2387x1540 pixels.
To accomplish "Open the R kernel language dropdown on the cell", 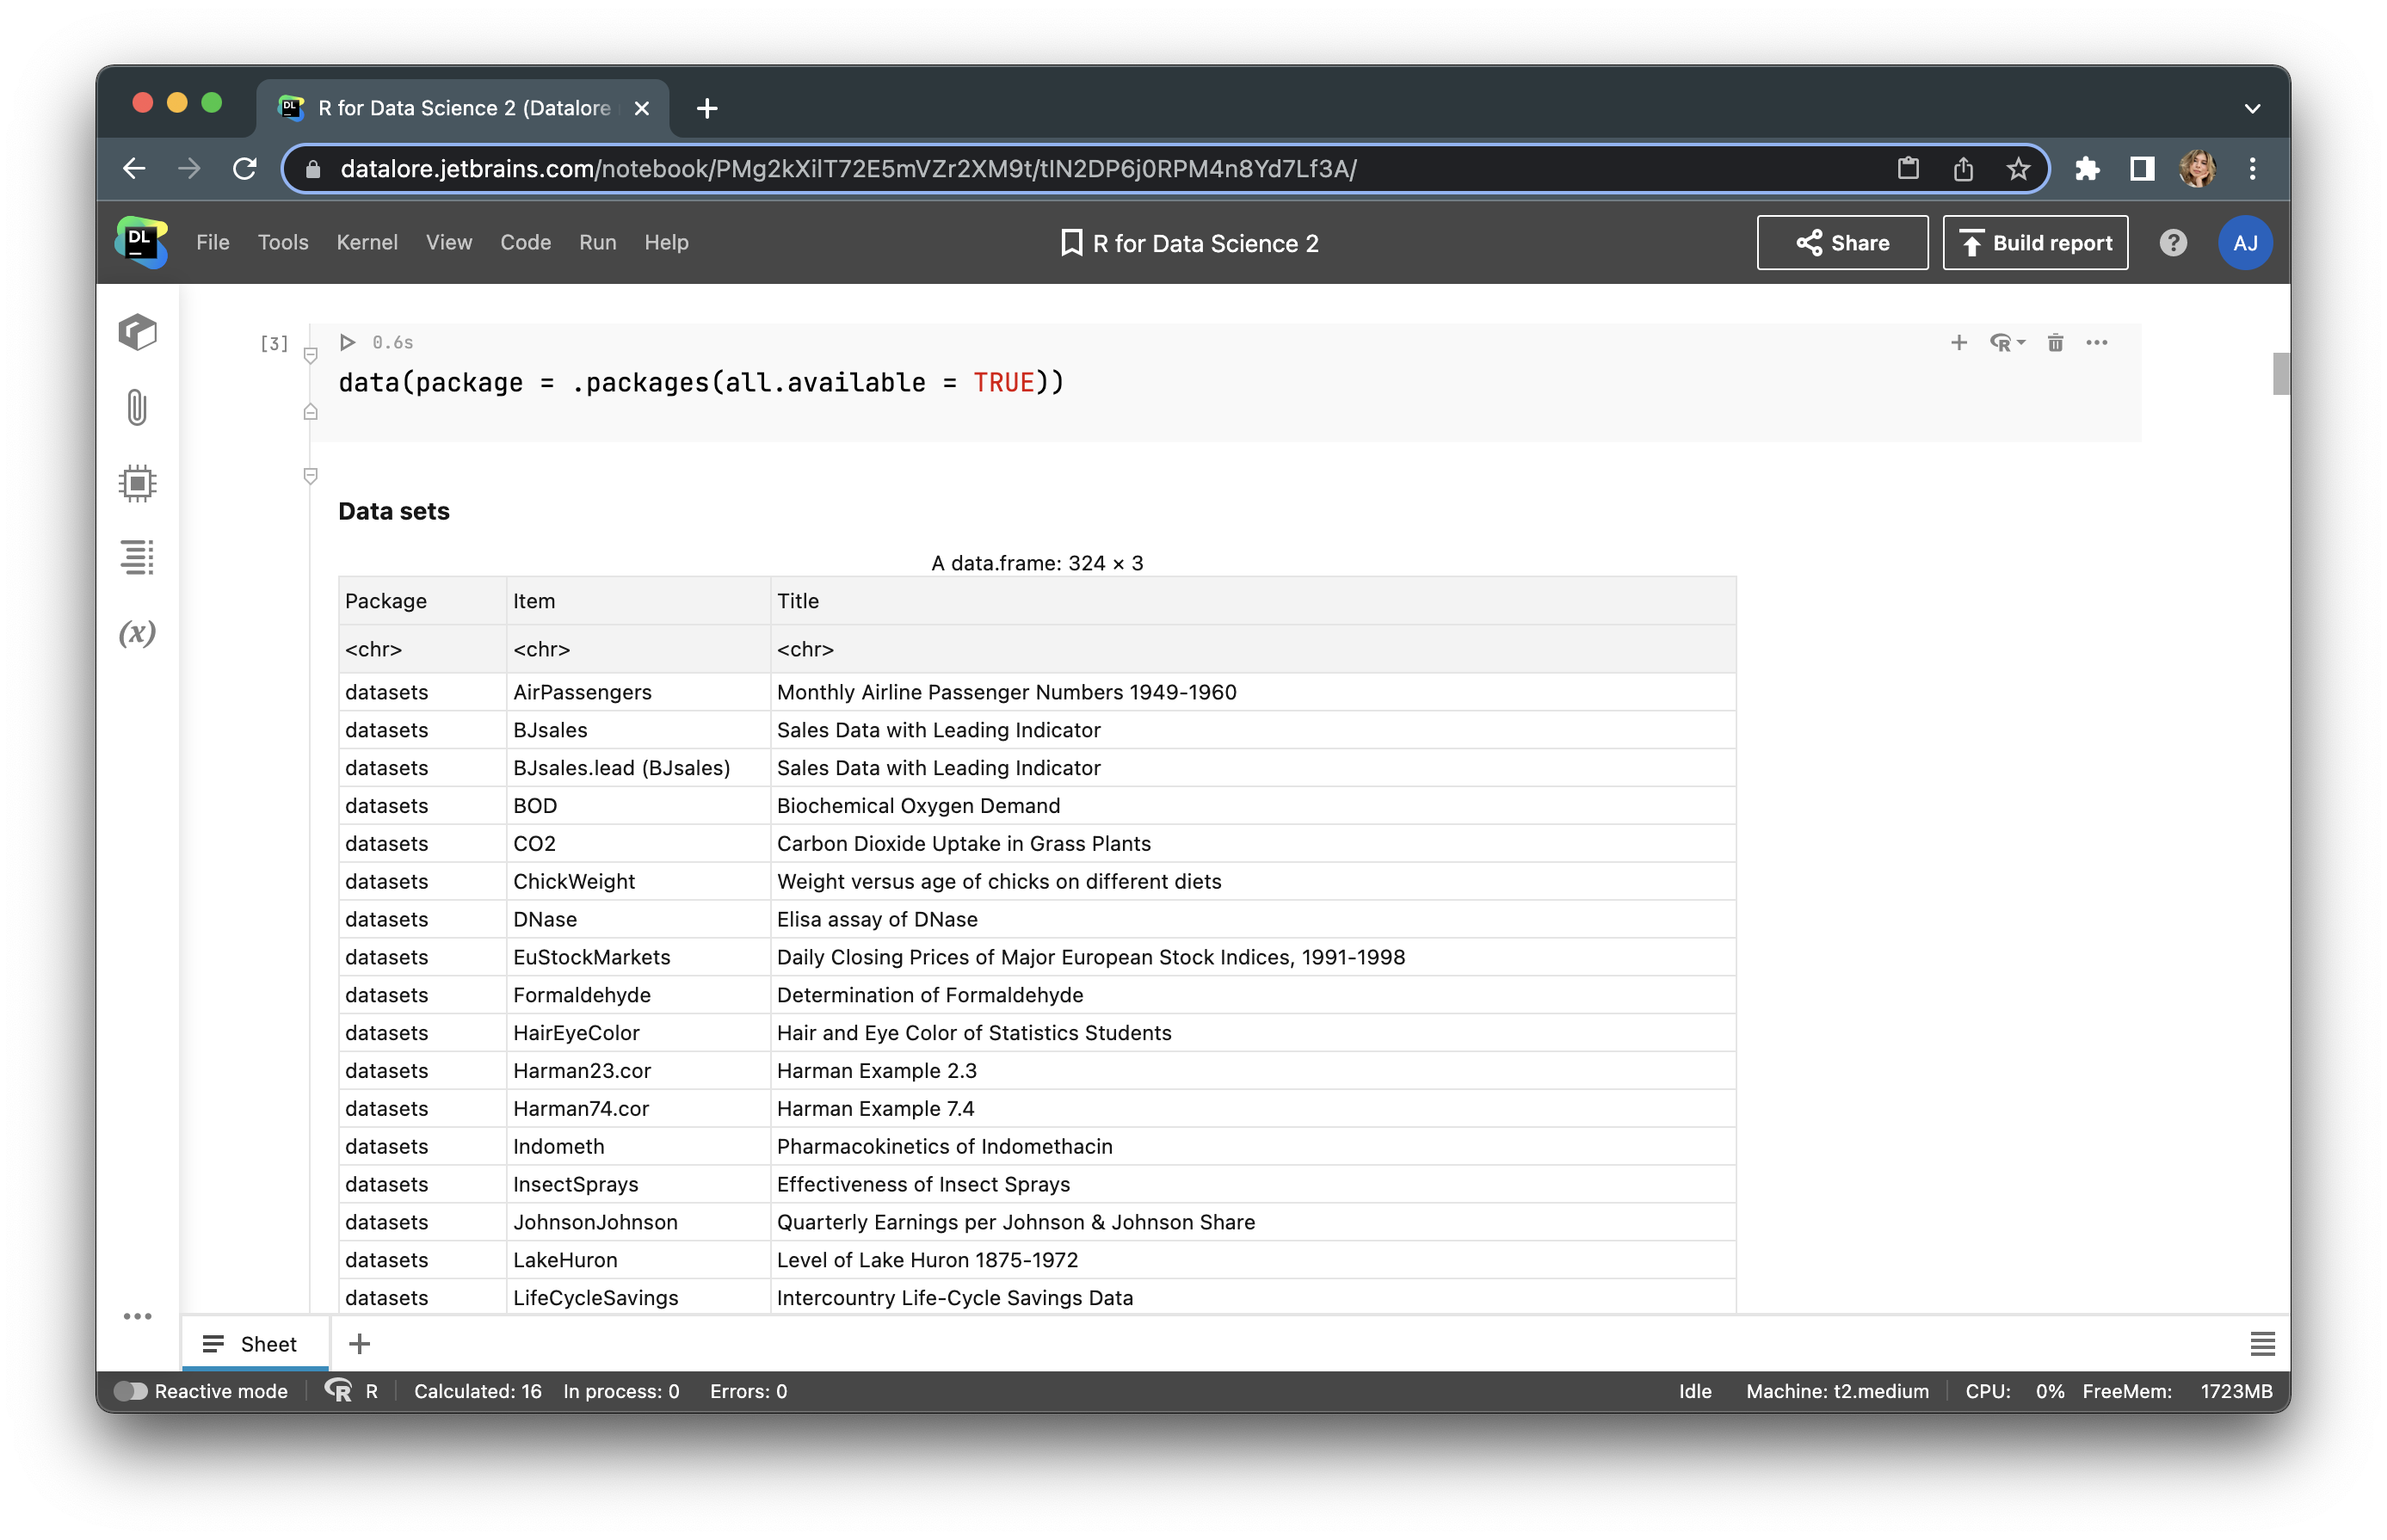I will [x=2006, y=342].
